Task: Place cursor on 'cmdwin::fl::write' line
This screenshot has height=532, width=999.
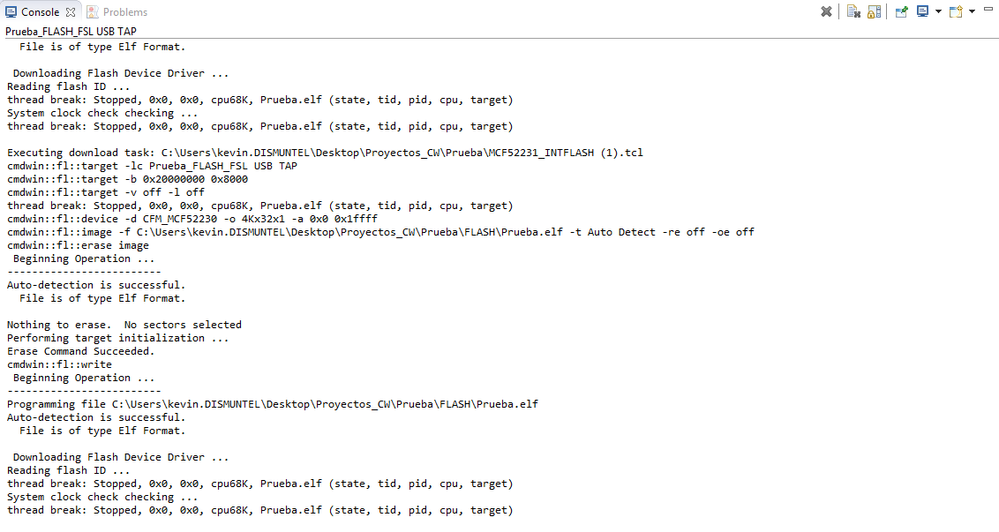Action: pyautogui.click(x=59, y=364)
